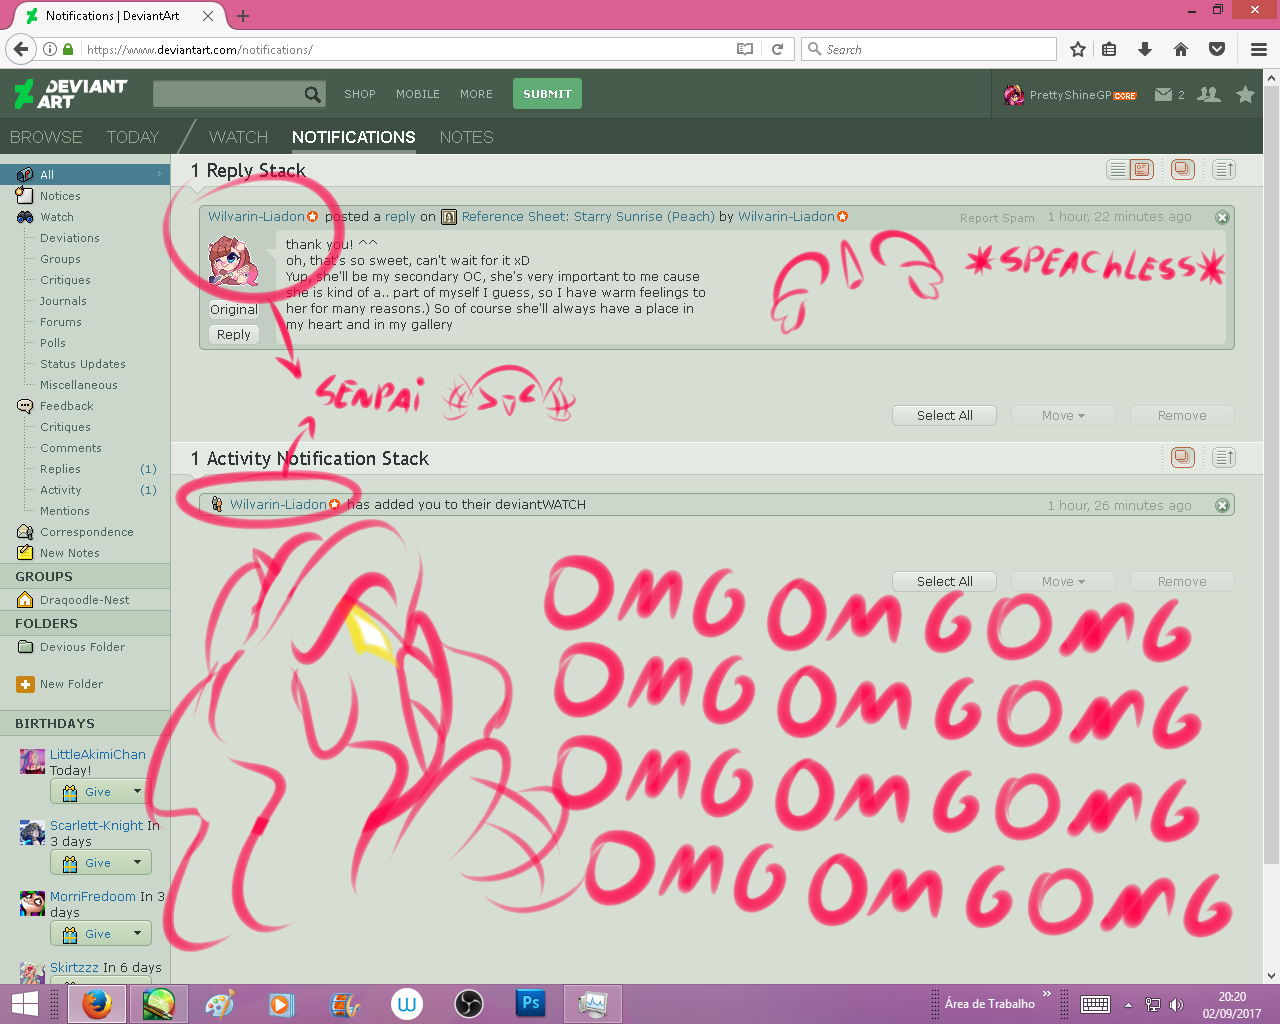Click Select All under the Reply Stack
This screenshot has height=1024, width=1280.
tap(945, 416)
